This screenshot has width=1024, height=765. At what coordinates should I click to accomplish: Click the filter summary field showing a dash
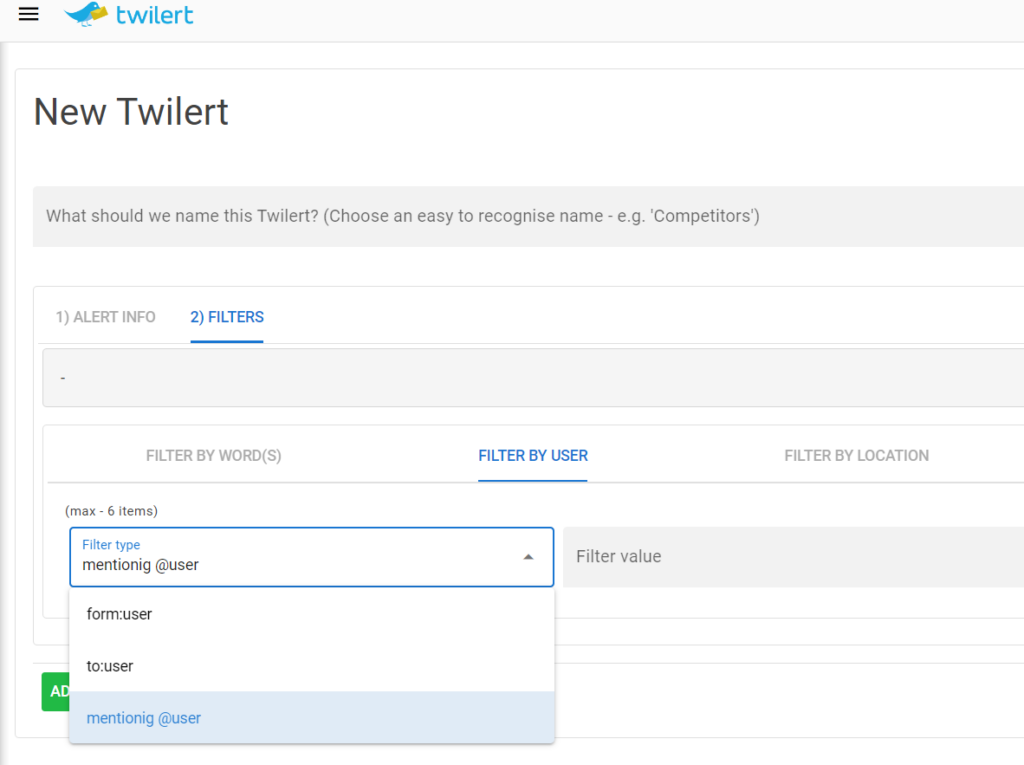[x=530, y=378]
